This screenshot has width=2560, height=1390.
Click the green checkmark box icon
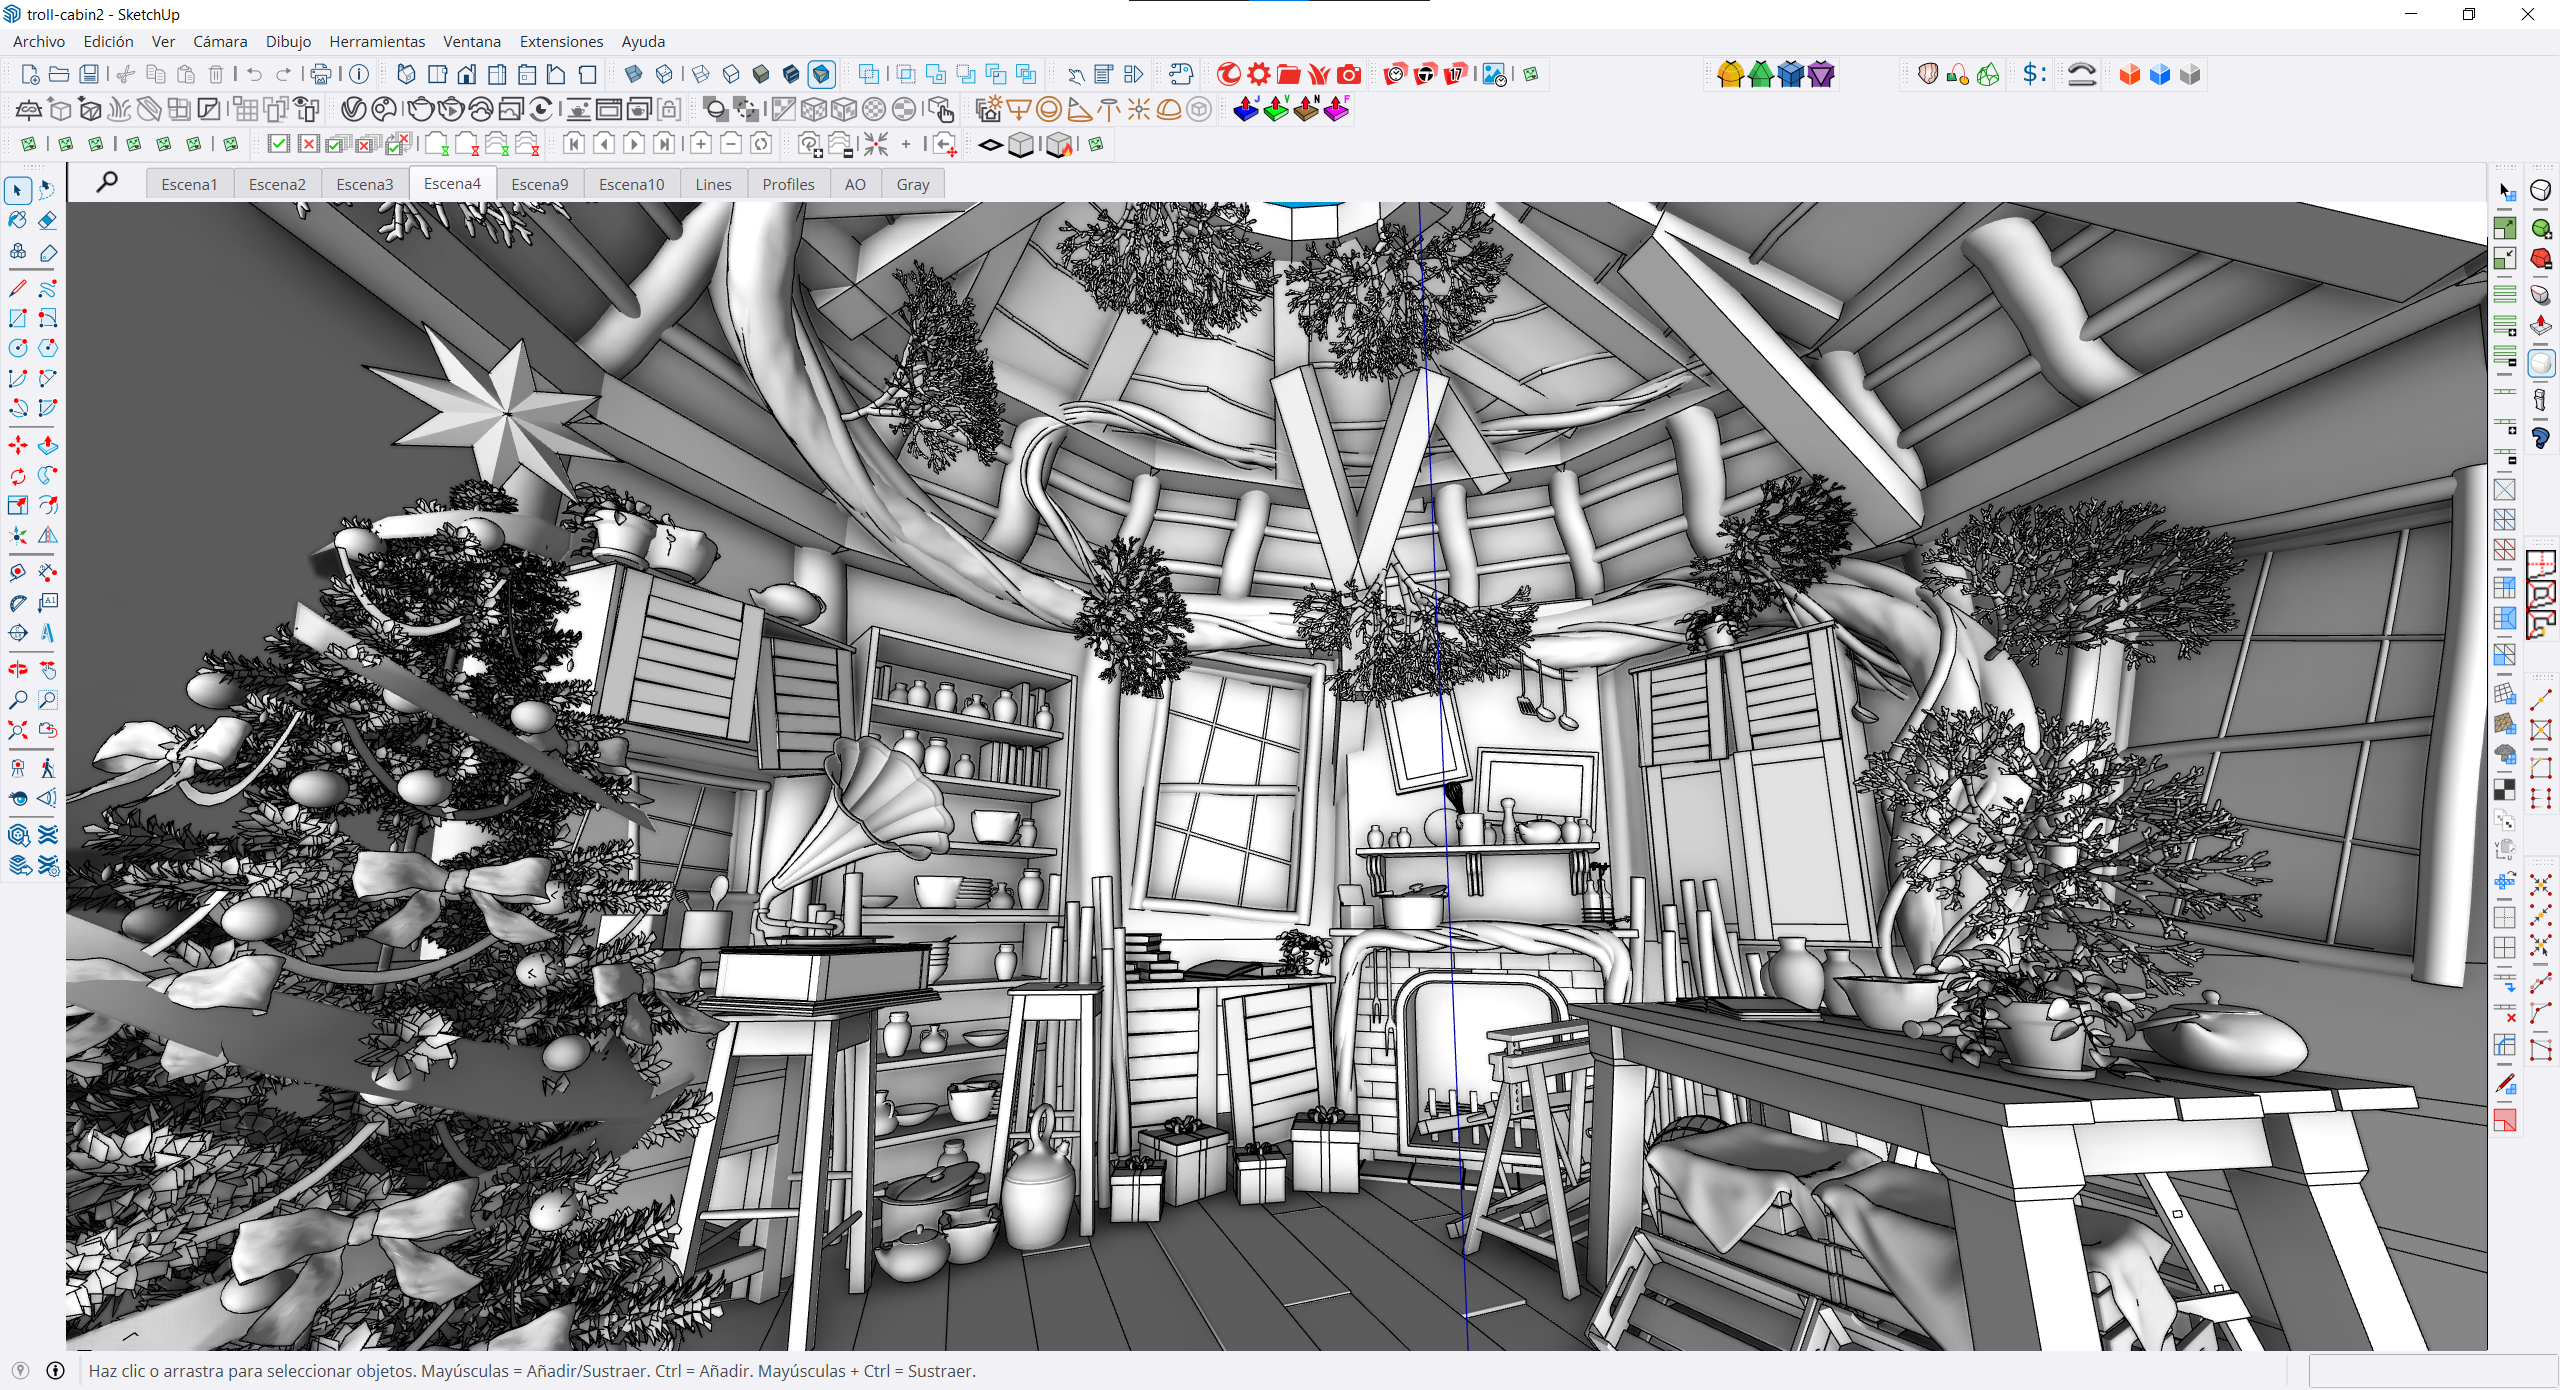pos(279,144)
